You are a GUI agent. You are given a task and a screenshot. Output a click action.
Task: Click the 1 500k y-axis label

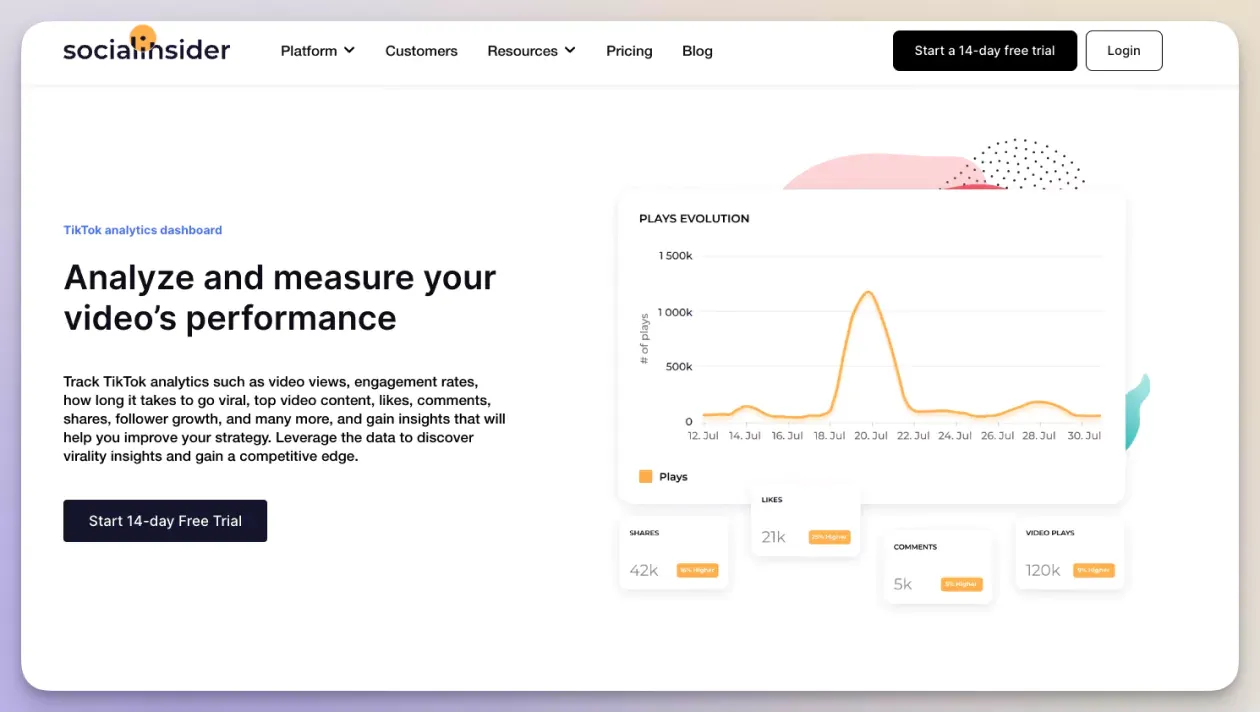point(675,256)
